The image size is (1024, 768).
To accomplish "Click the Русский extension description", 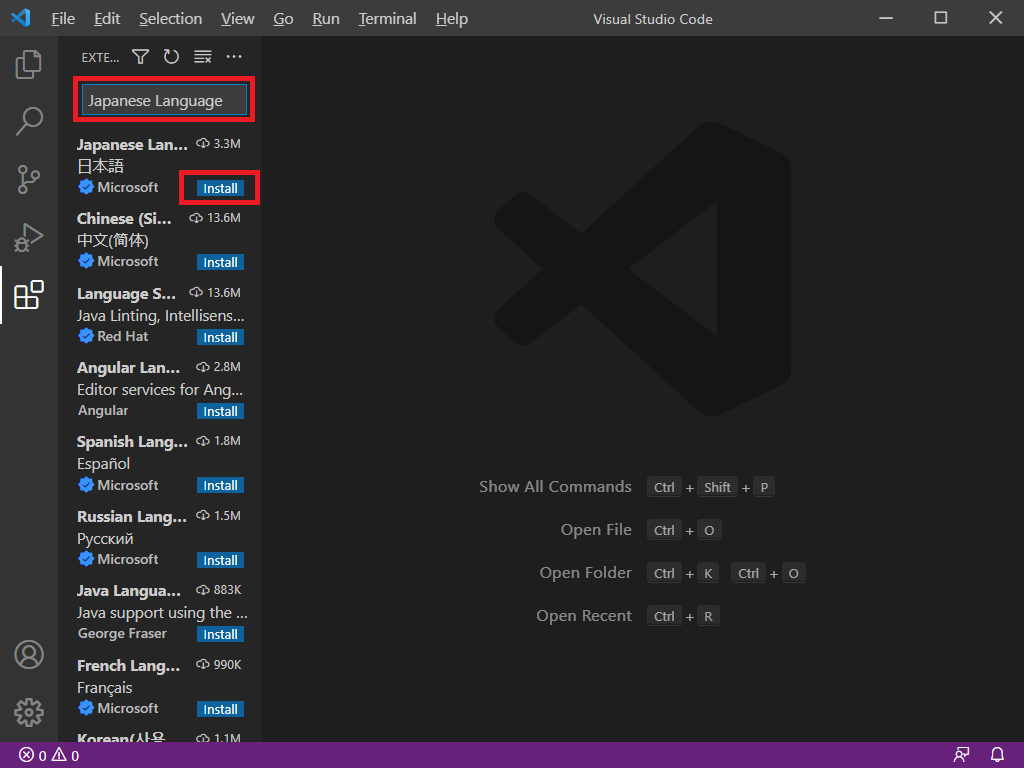I will 105,539.
